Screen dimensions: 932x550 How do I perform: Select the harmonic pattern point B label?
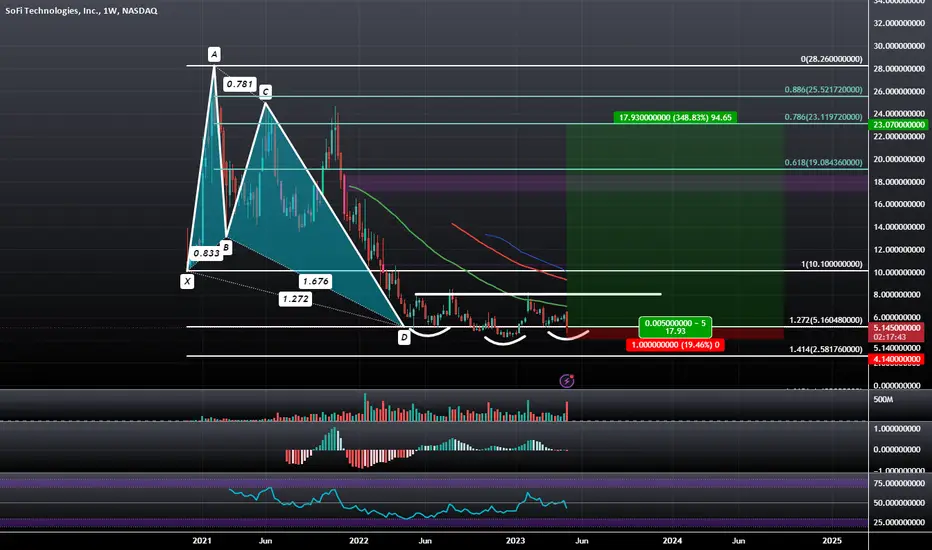tap(226, 247)
